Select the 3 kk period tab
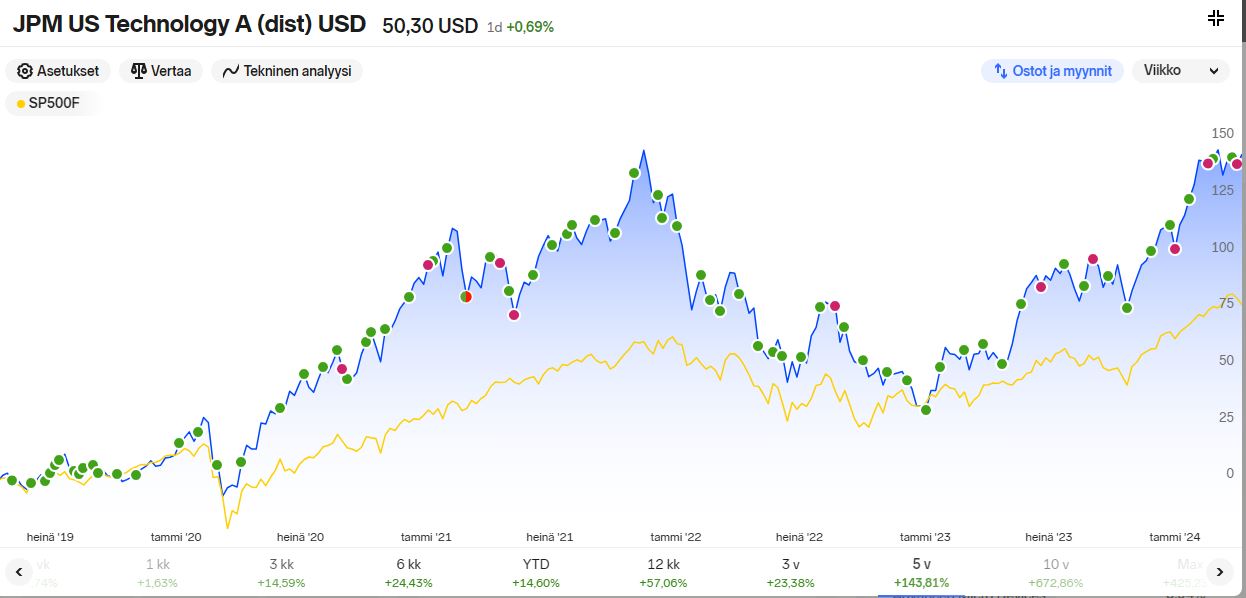 (x=281, y=572)
